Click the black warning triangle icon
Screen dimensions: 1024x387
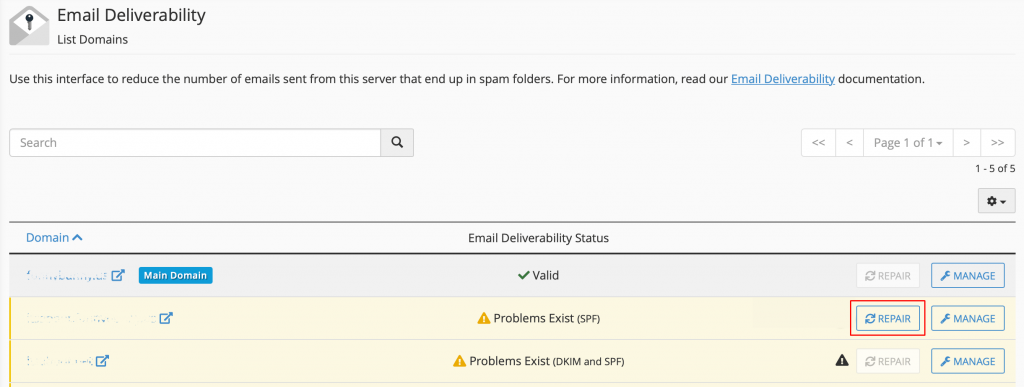click(x=842, y=360)
